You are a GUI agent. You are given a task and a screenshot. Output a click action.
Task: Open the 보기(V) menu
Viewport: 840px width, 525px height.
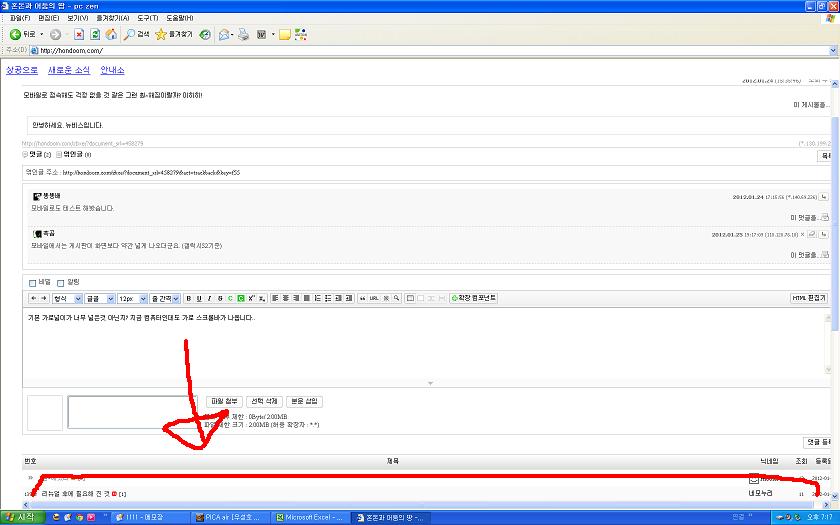click(x=78, y=18)
